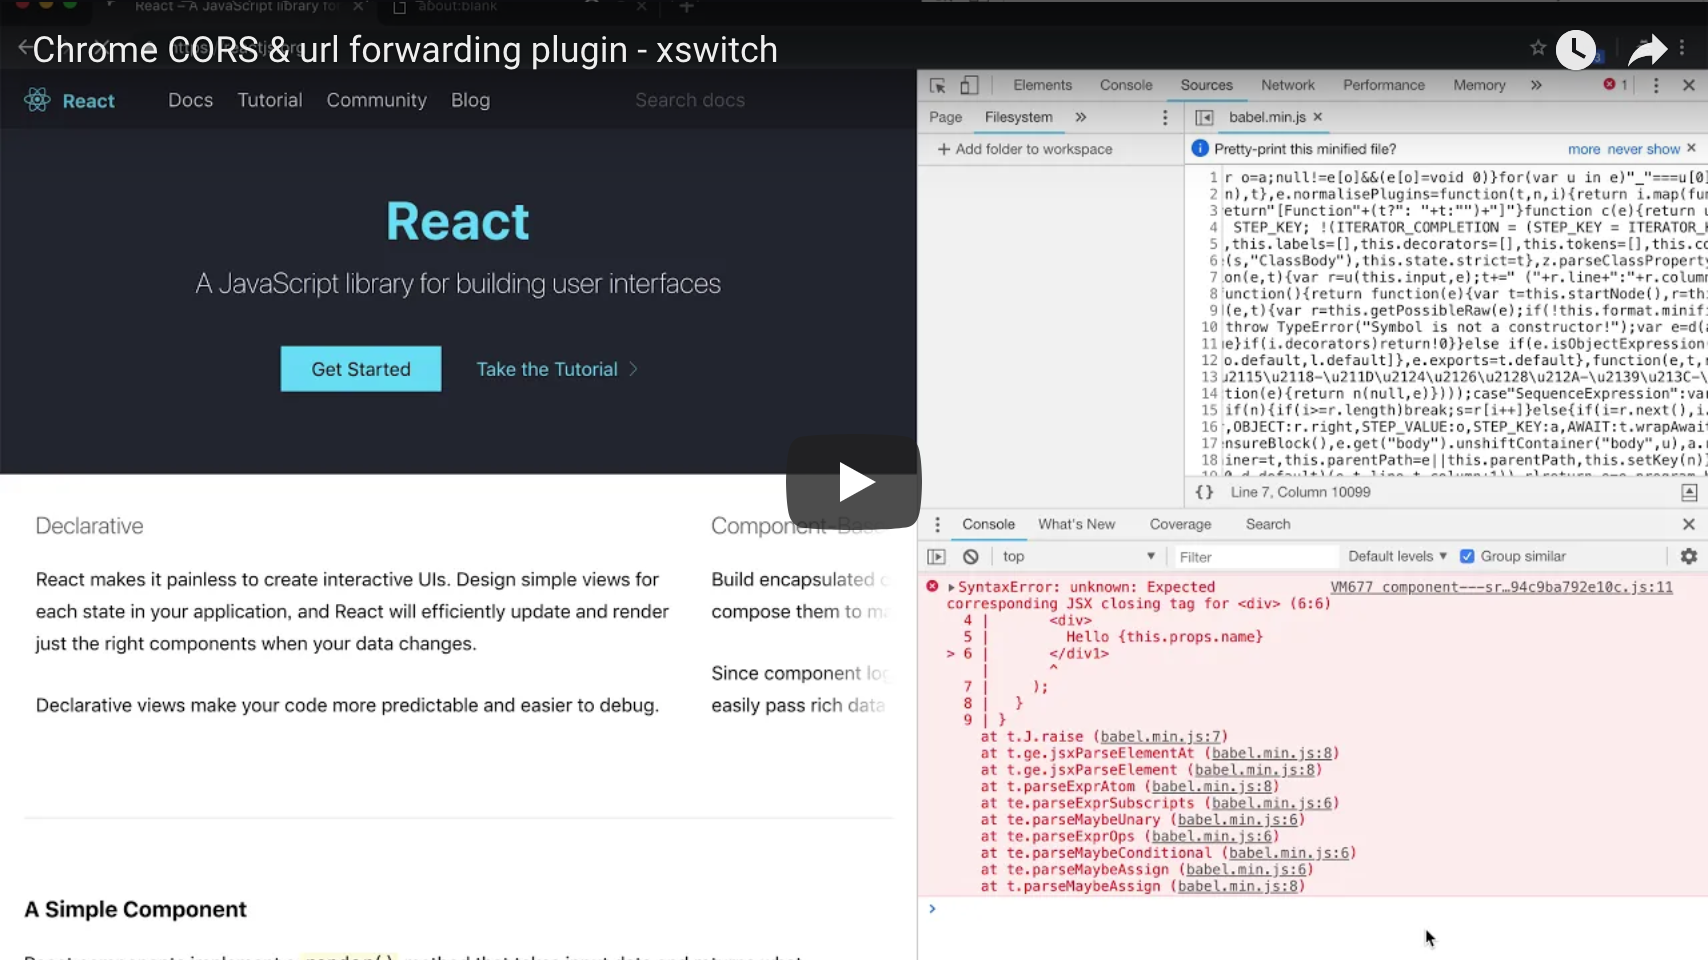Toggle the console sidebar icon
This screenshot has width=1708, height=960.
(936, 557)
